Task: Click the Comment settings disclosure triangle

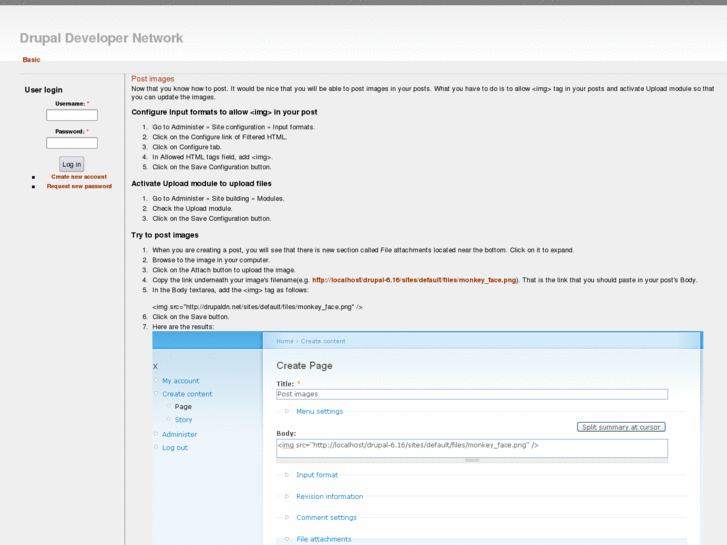Action: pos(287,518)
